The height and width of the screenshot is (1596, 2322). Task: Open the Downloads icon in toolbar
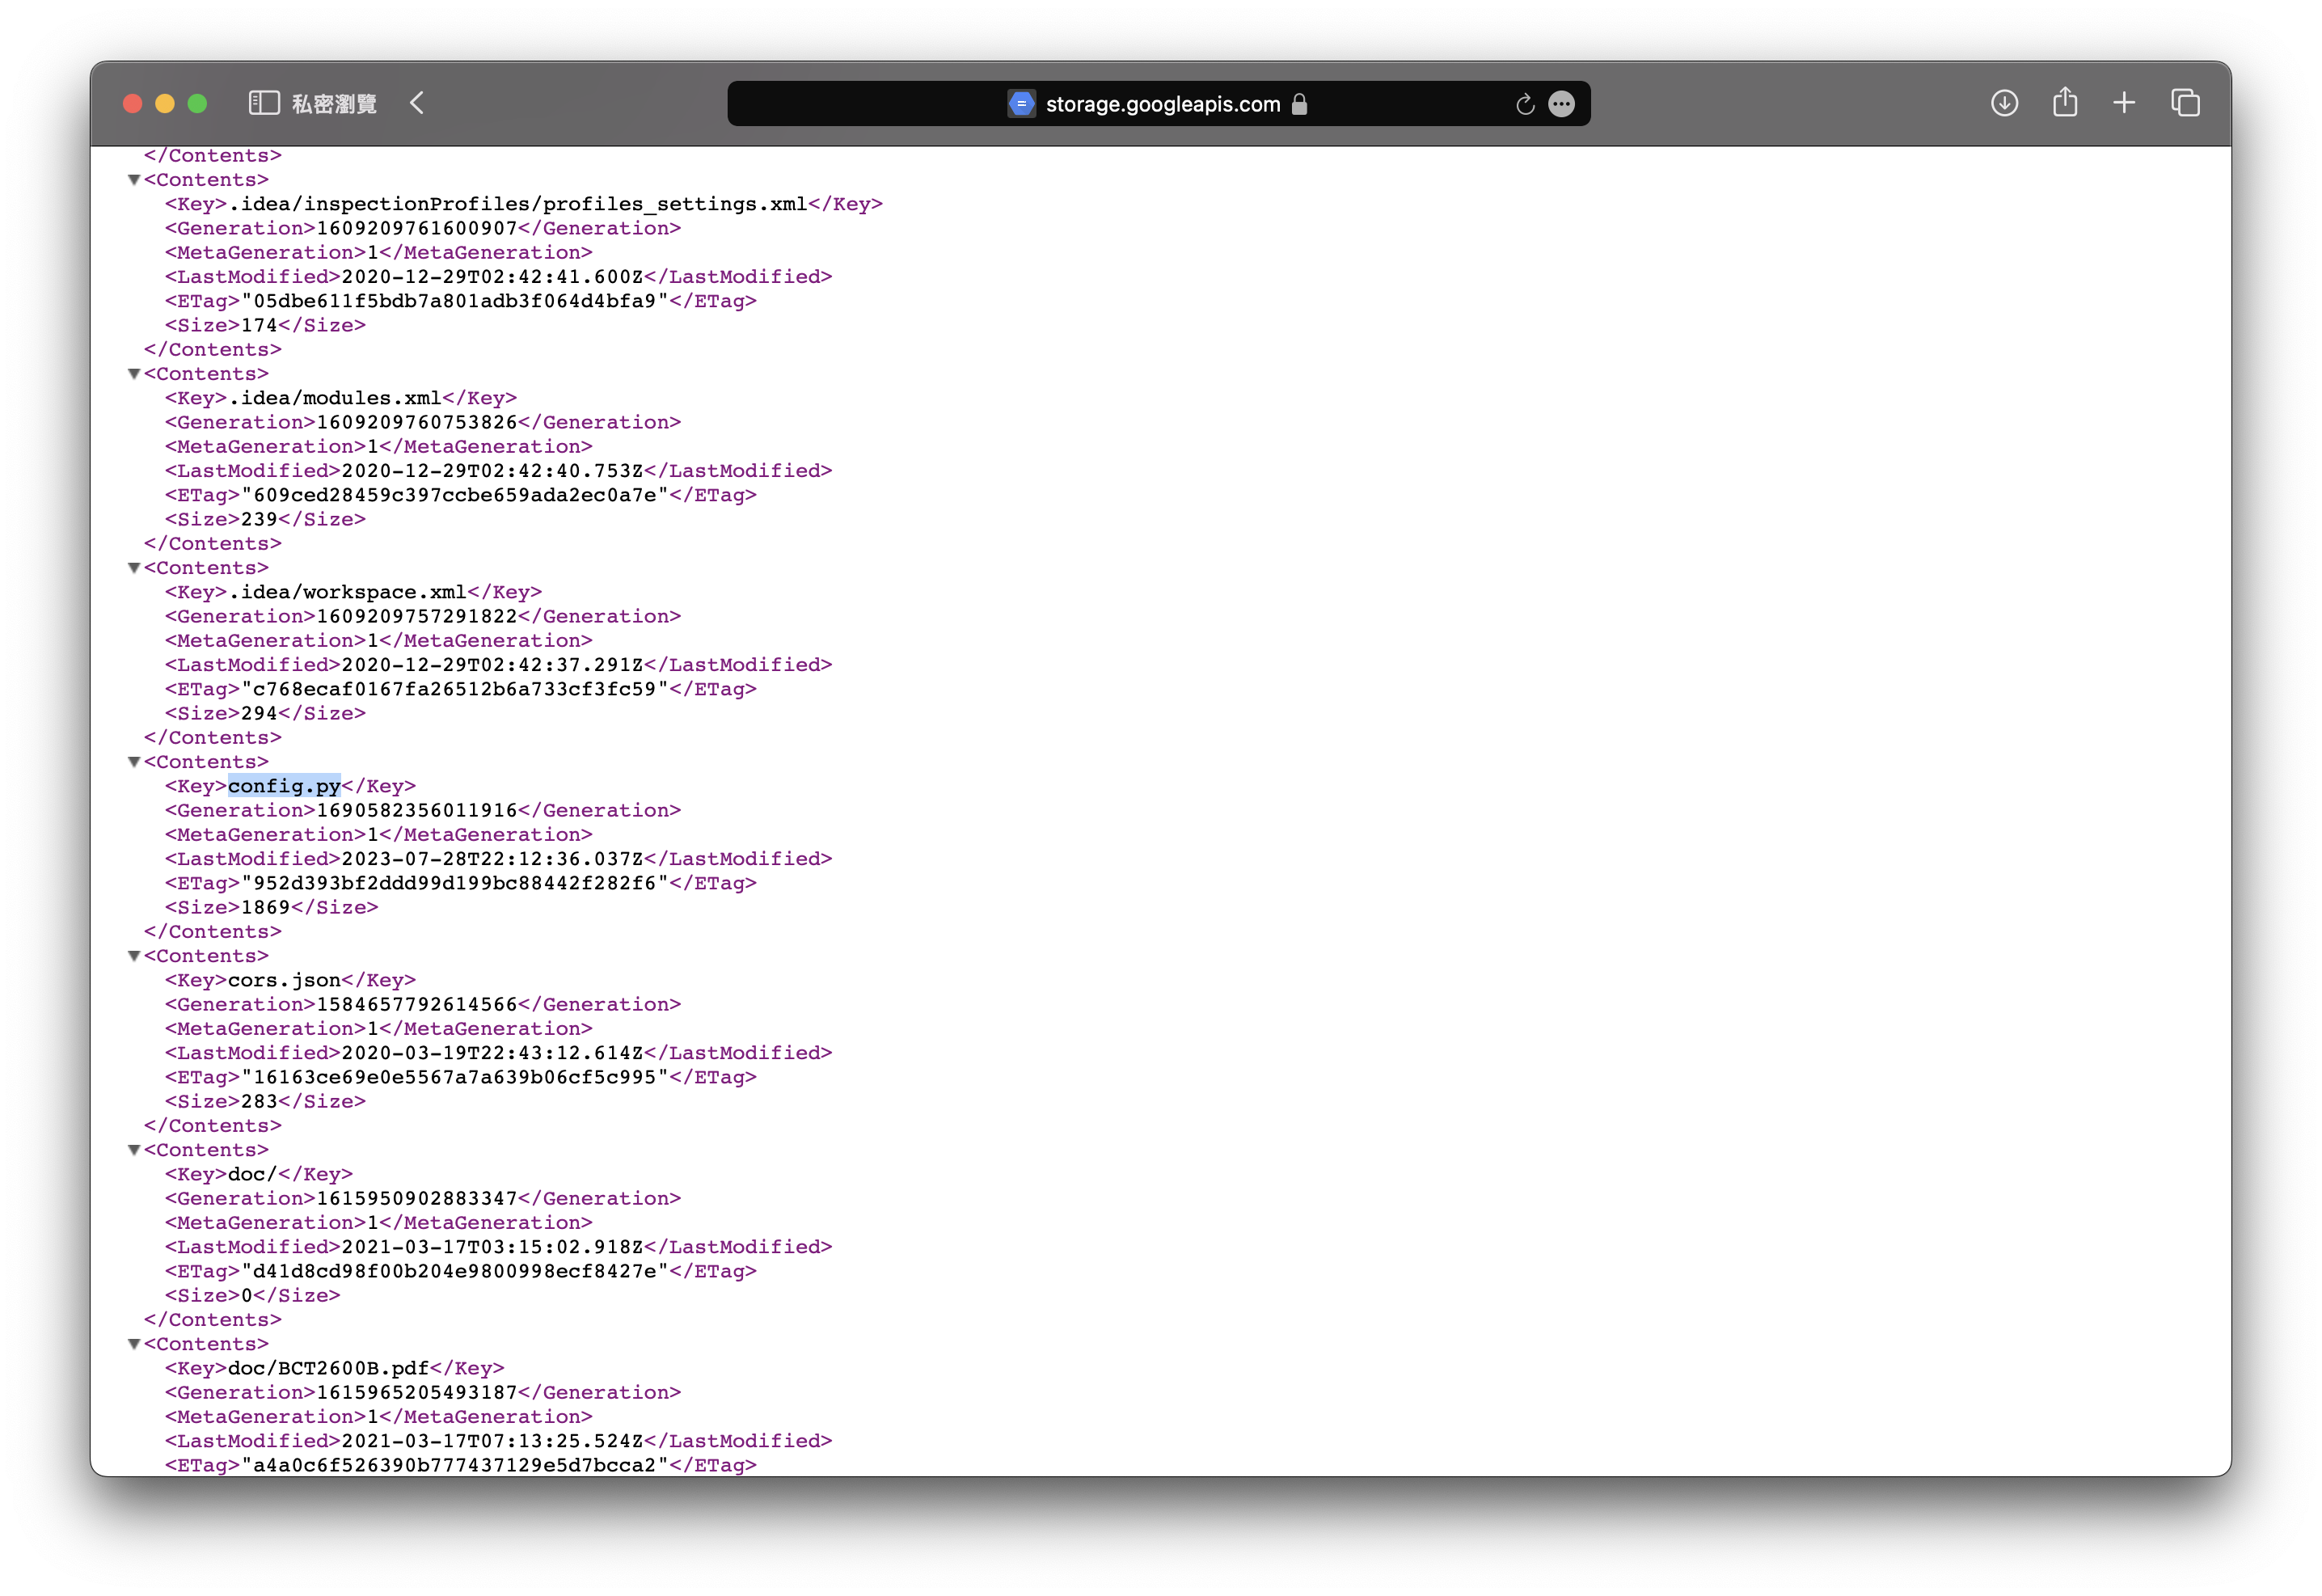tap(2004, 103)
